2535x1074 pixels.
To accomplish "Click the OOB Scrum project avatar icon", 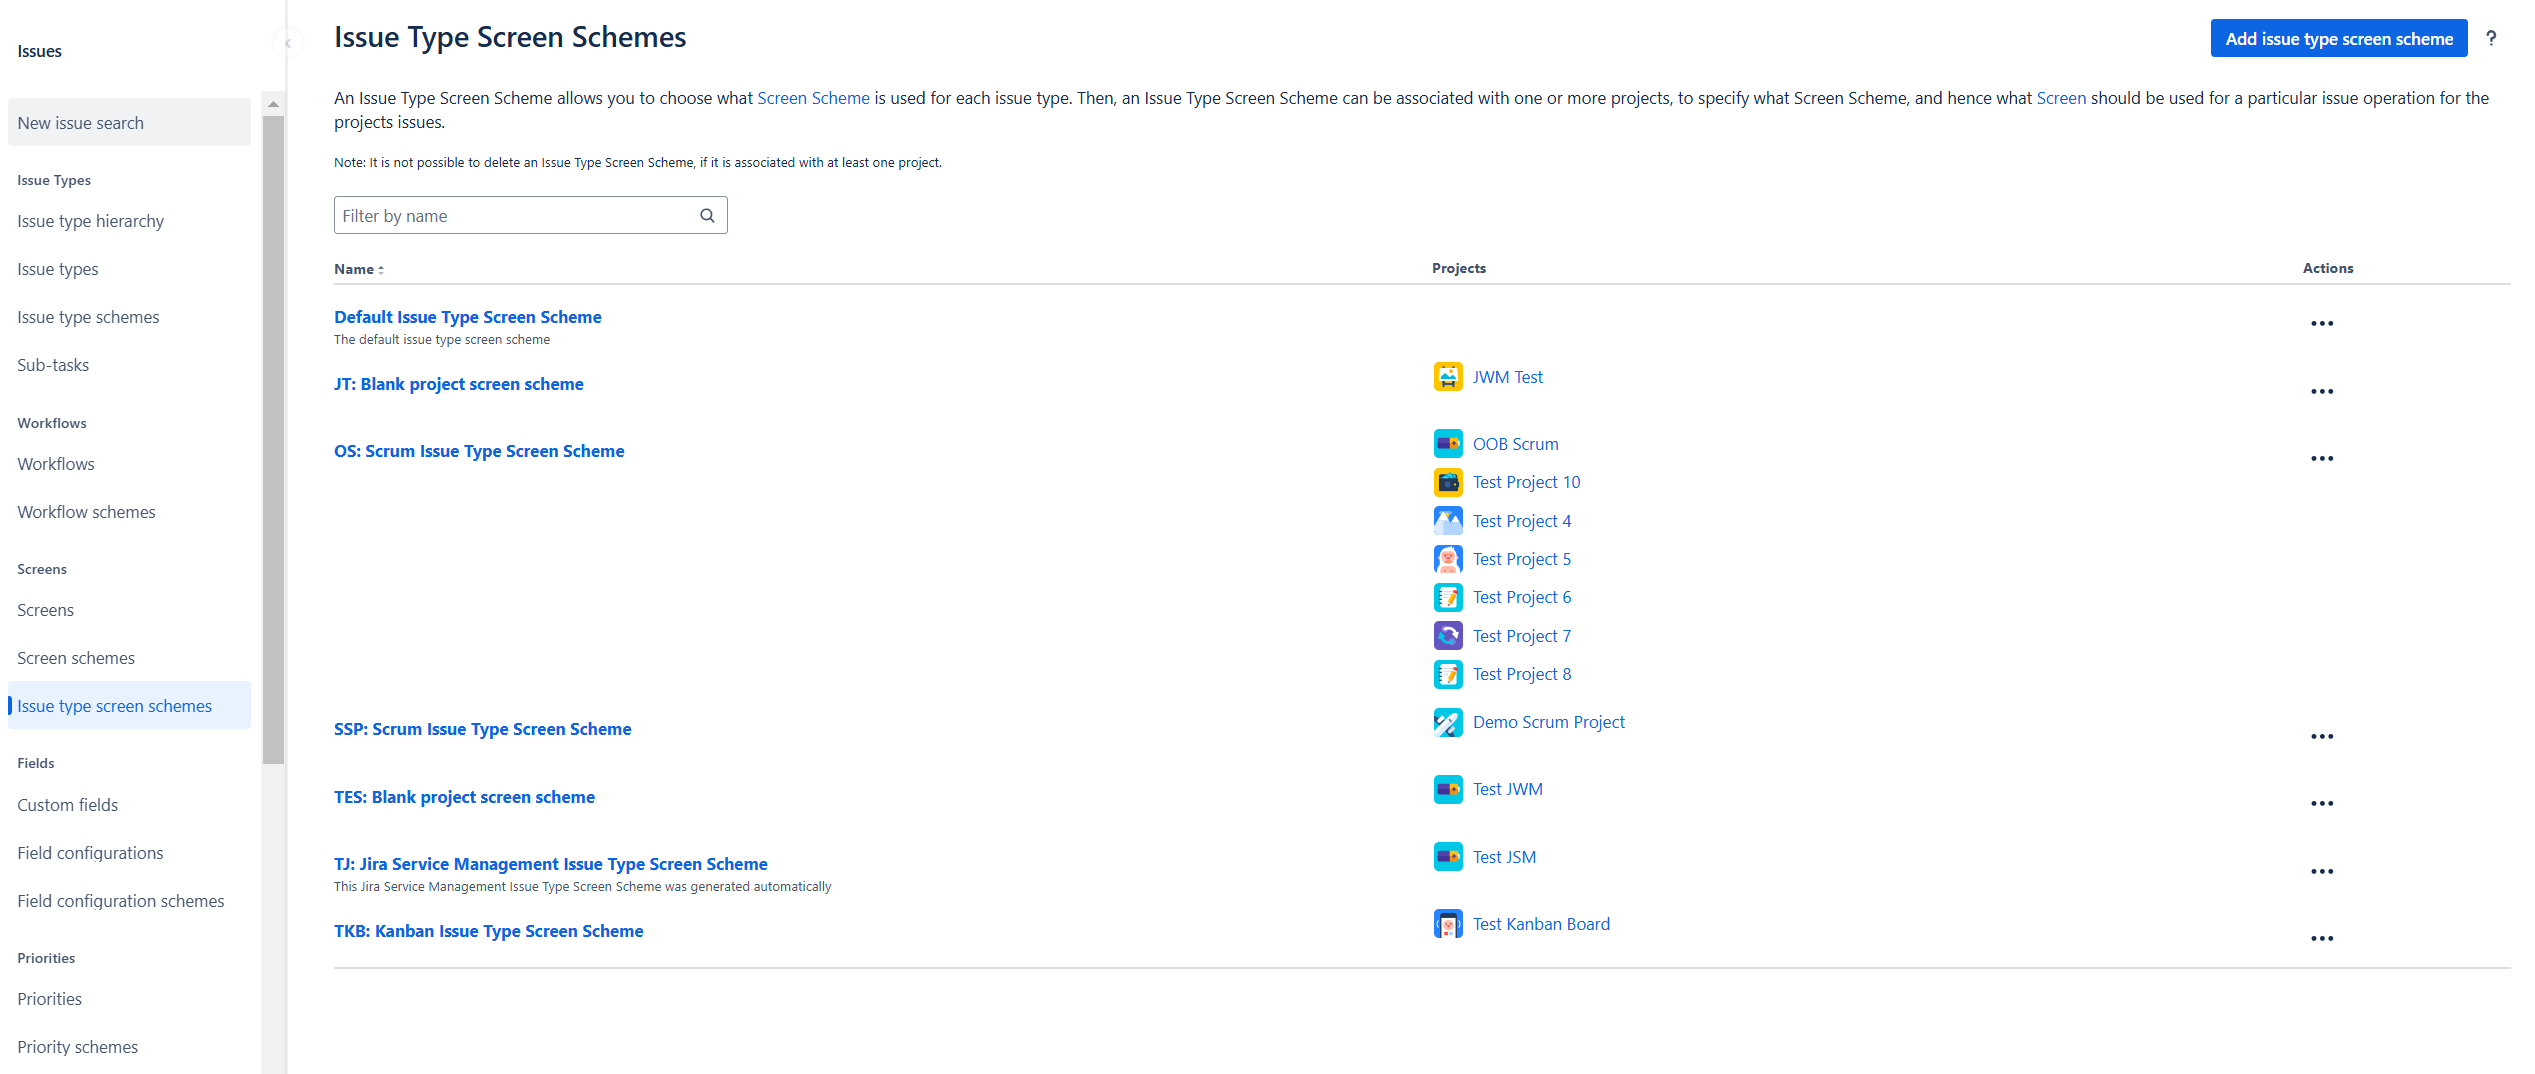I will click(1448, 443).
